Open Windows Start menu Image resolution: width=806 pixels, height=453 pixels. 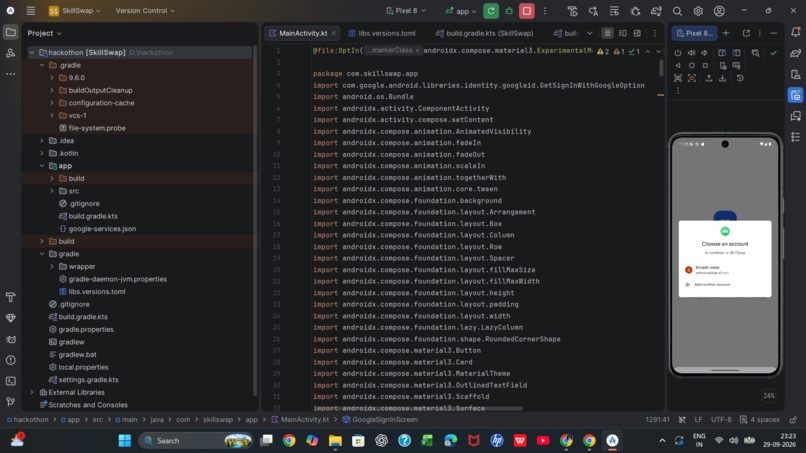[124, 441]
